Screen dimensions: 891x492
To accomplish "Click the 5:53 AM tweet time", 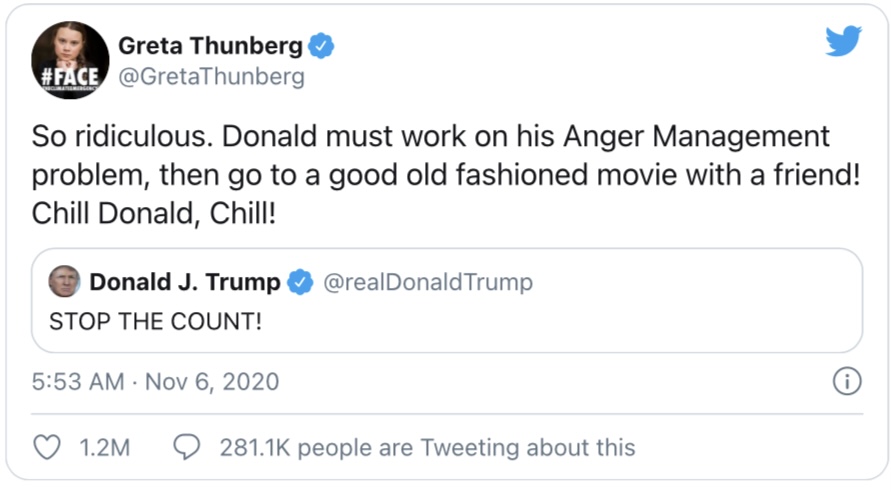I will point(78,382).
